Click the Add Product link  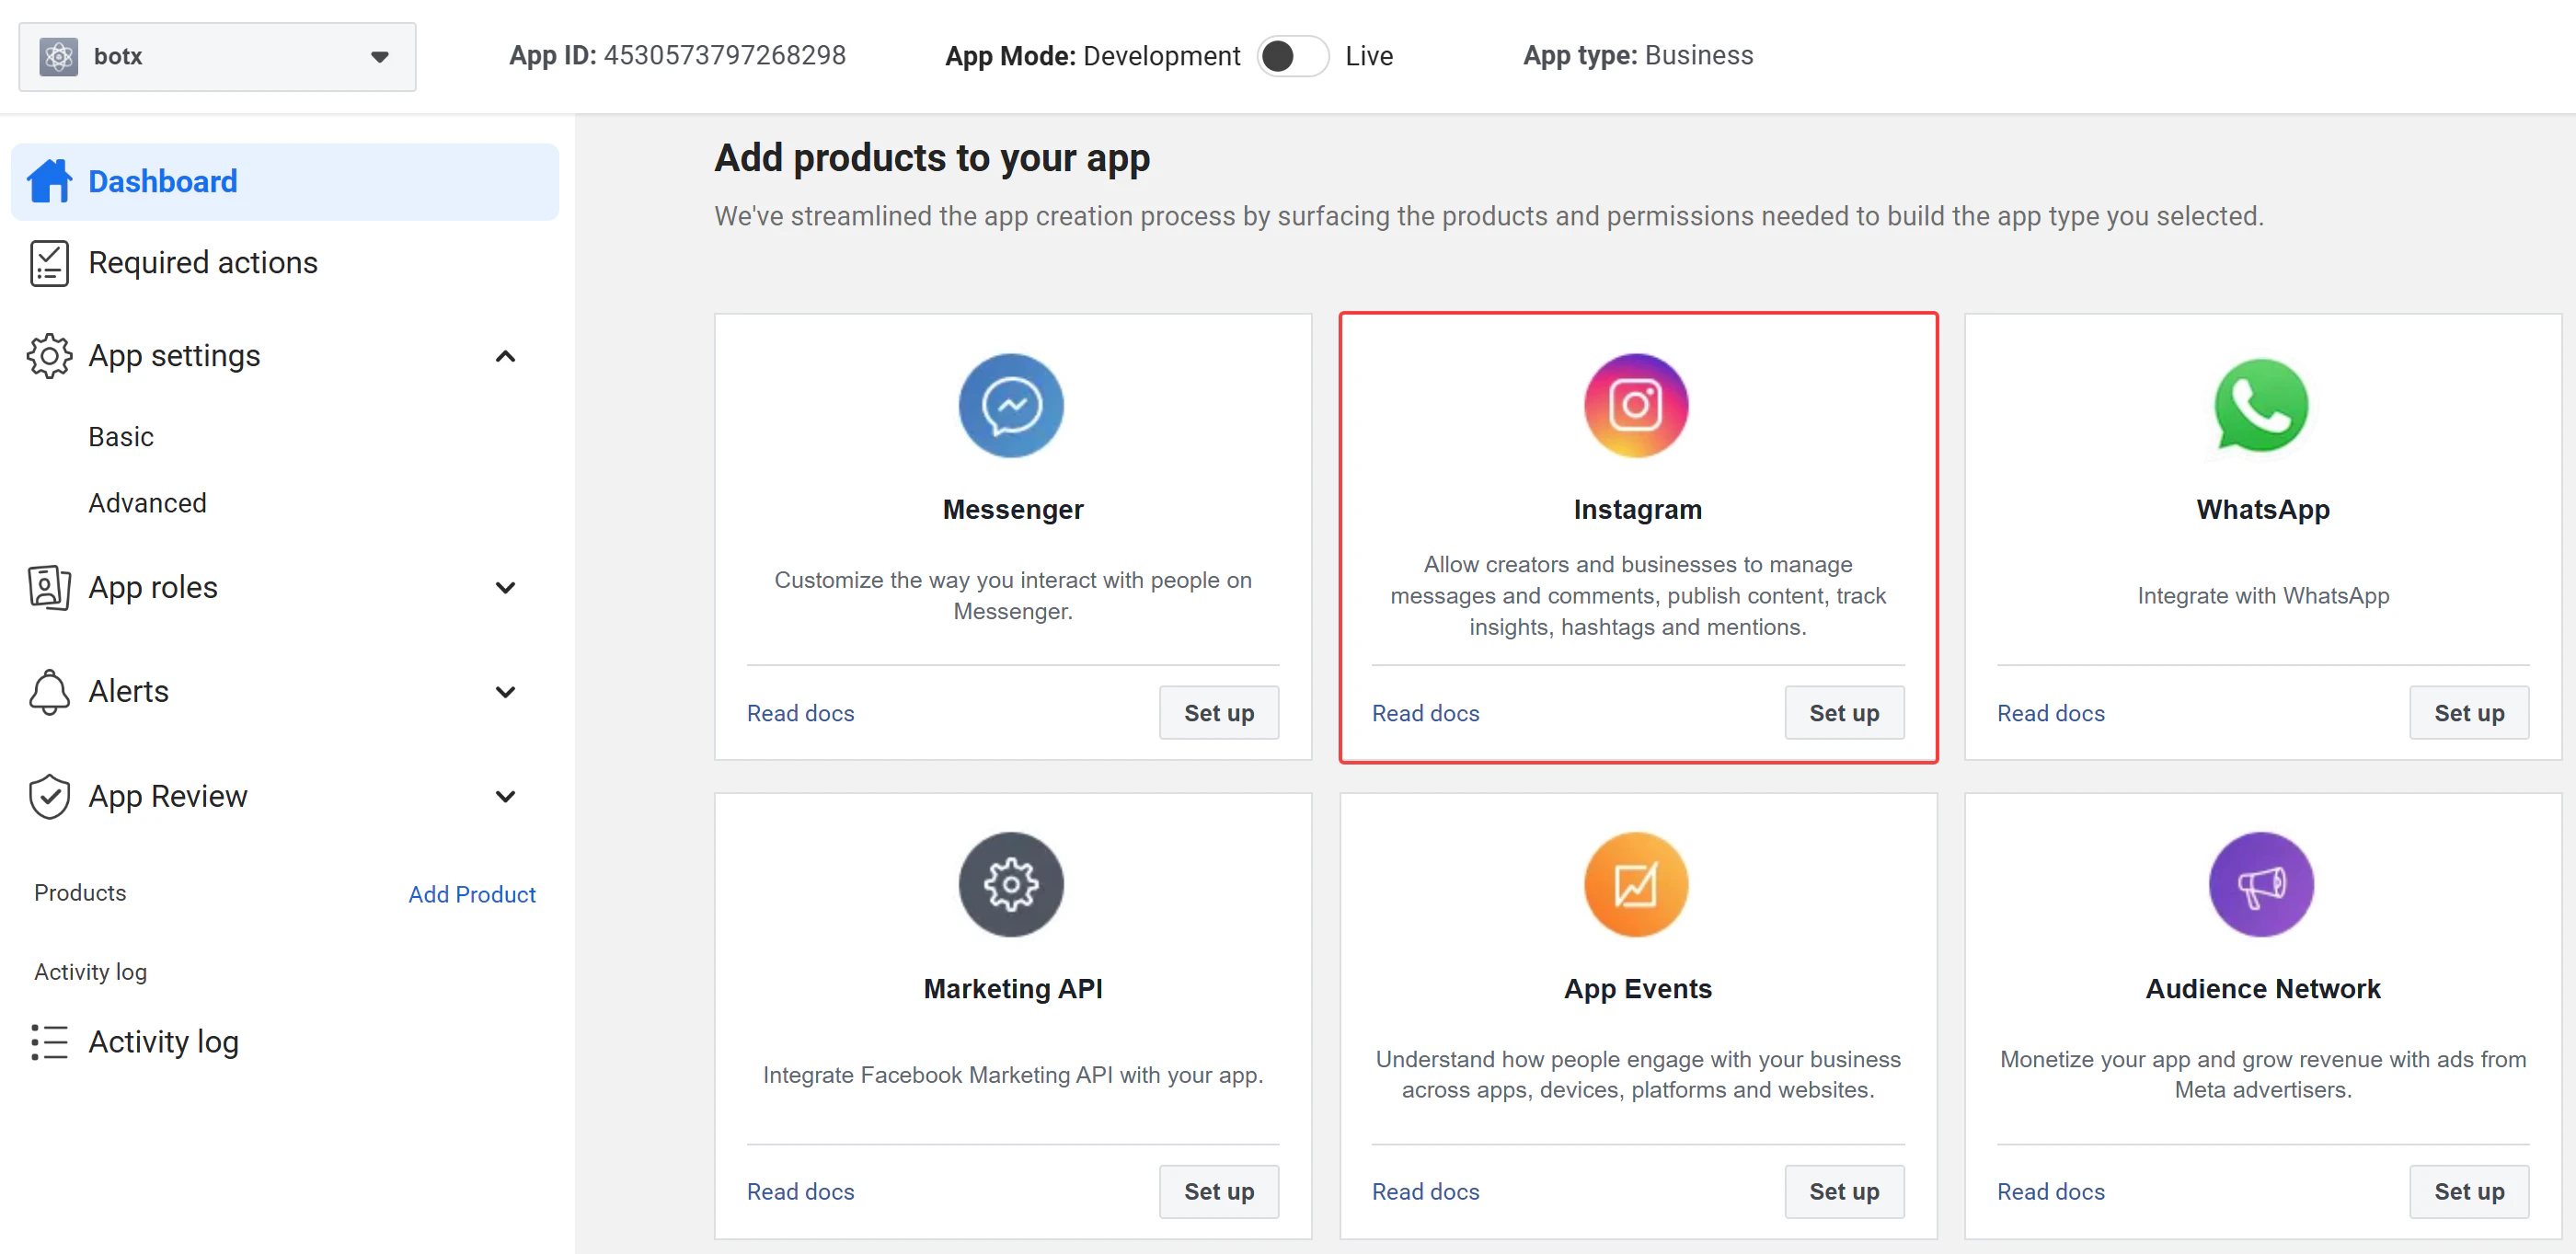[472, 894]
